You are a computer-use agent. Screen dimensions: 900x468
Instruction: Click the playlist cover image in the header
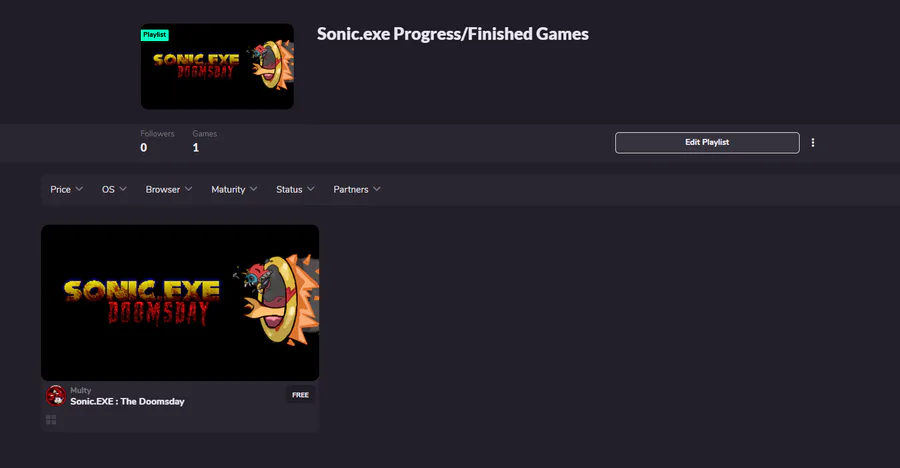[x=217, y=67]
